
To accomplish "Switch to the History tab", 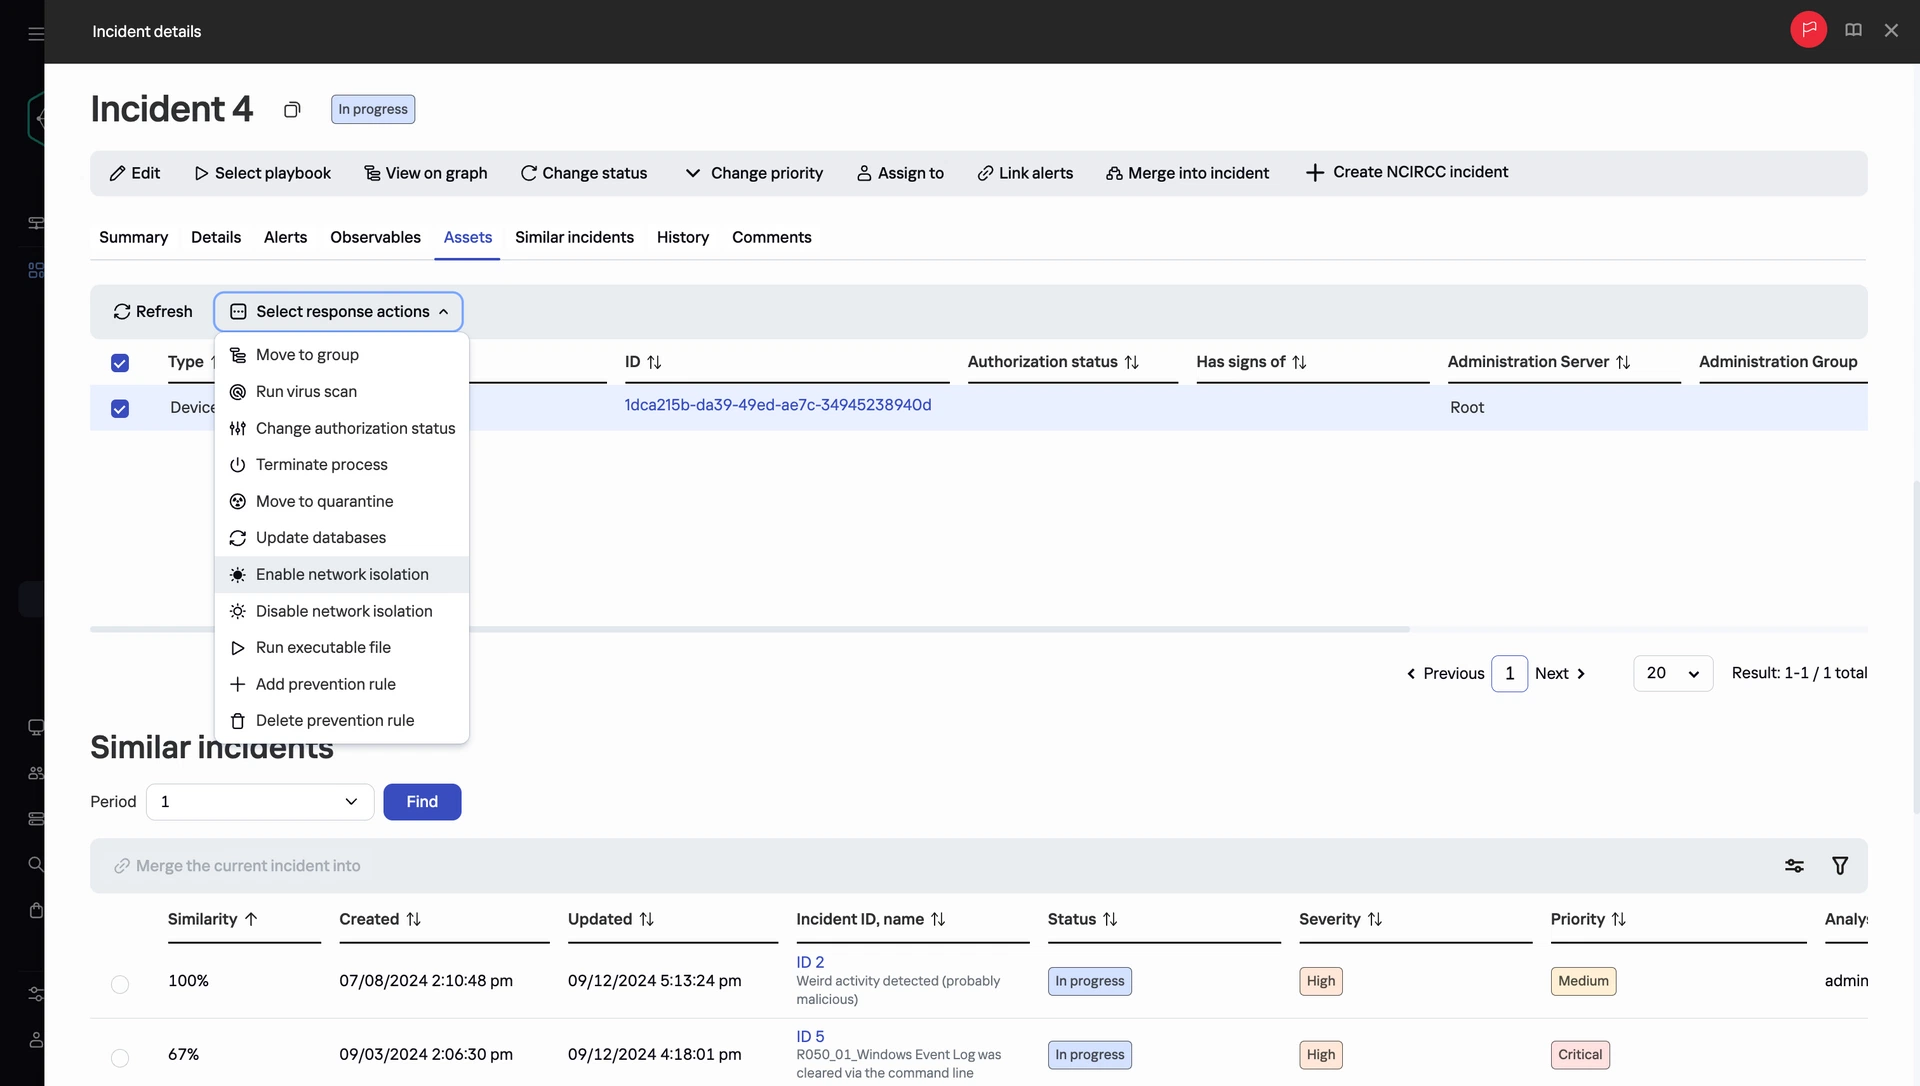I will click(x=682, y=237).
